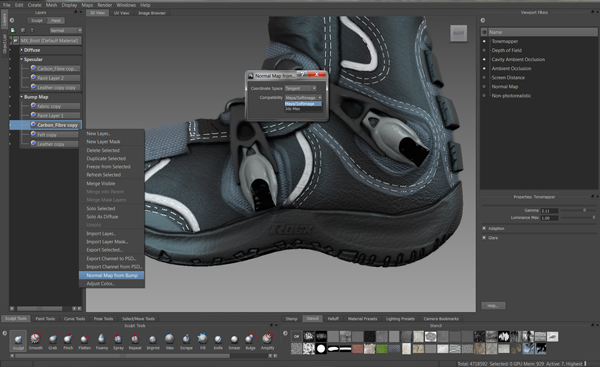Viewport: 600px width, 367px height.
Task: Switch to the UV View tab
Action: [121, 13]
